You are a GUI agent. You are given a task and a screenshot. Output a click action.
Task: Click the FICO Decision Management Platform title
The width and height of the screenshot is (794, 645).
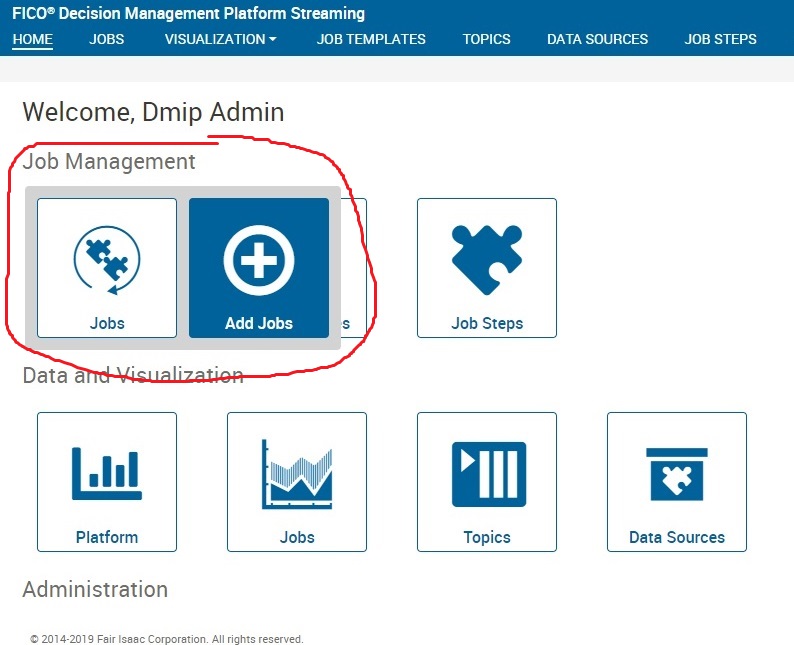(x=188, y=14)
